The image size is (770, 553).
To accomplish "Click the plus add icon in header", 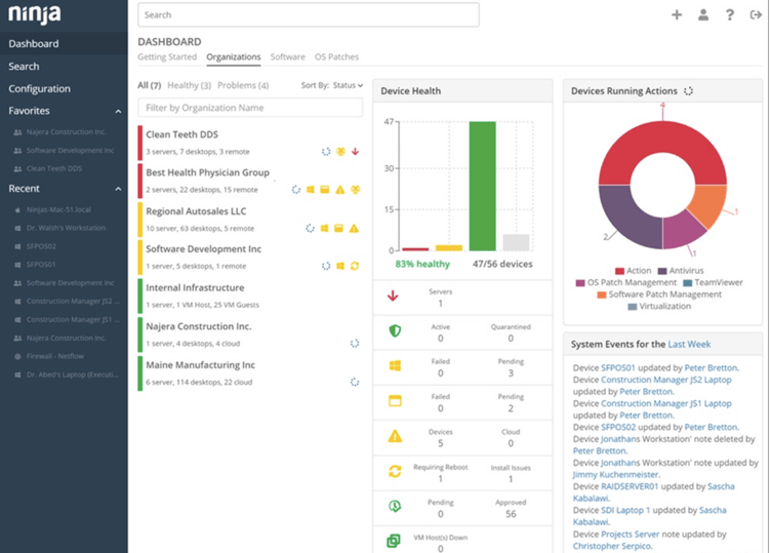I will 677,15.
